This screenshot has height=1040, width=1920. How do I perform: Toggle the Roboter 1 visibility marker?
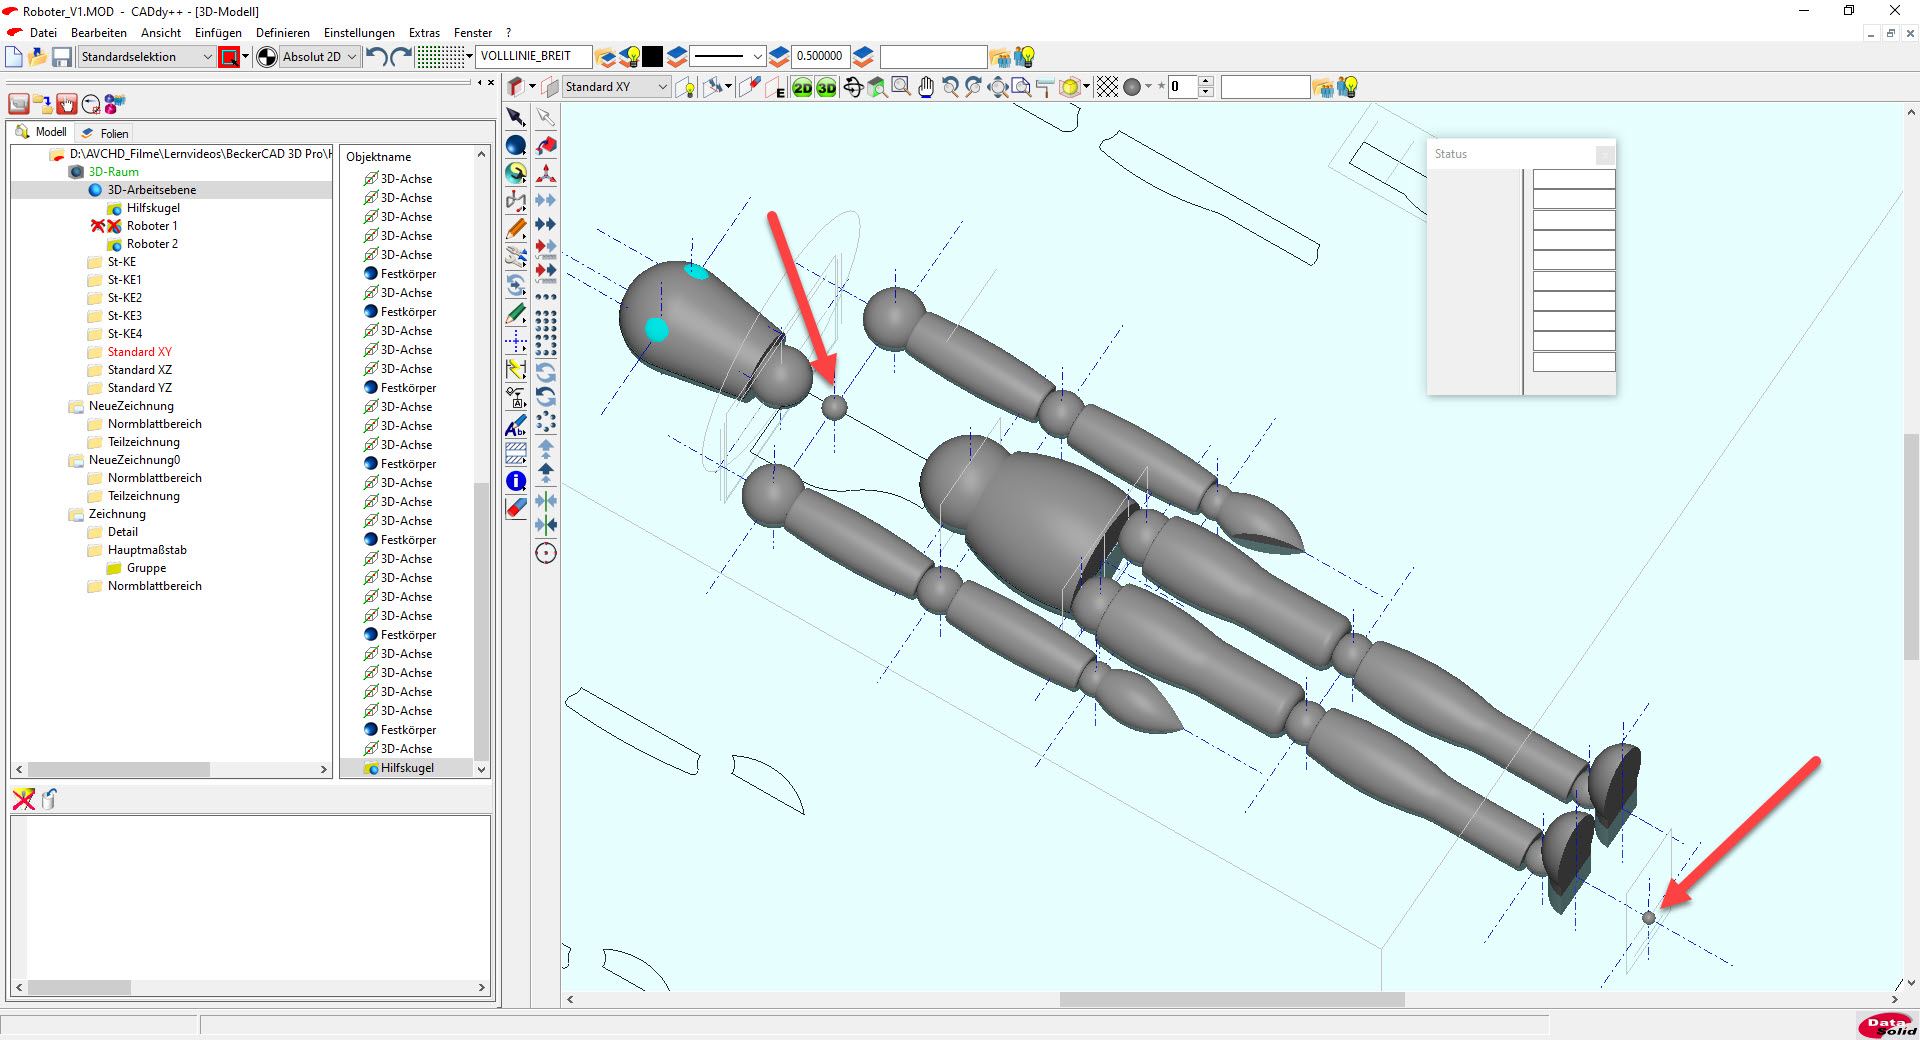pos(98,226)
